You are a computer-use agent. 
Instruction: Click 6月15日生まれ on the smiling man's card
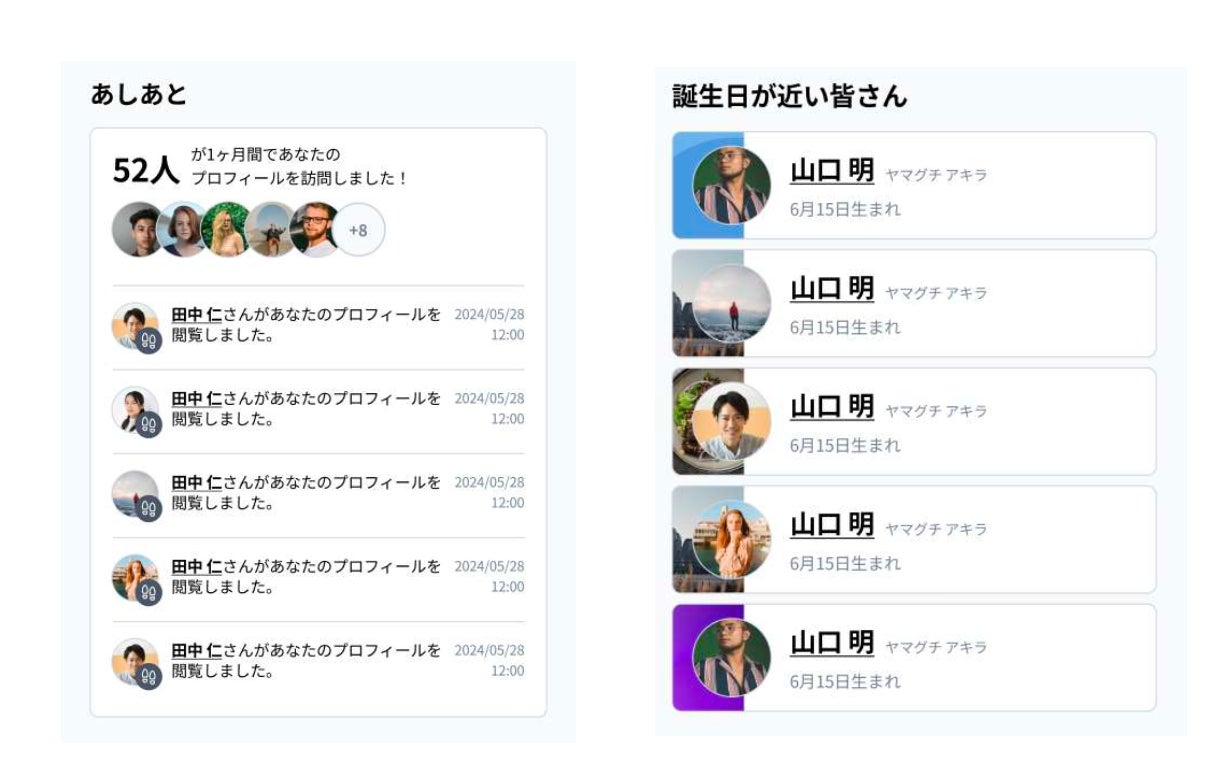tap(845, 446)
